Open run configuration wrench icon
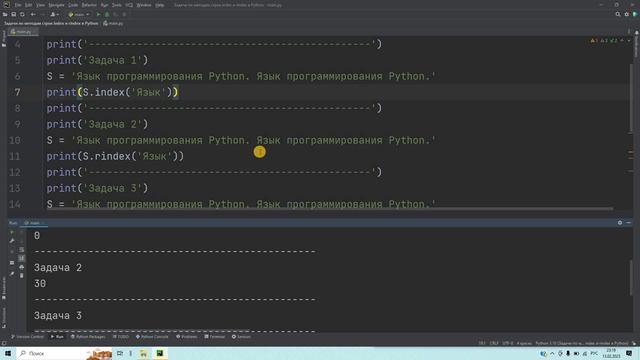640x360 pixels. [12, 241]
